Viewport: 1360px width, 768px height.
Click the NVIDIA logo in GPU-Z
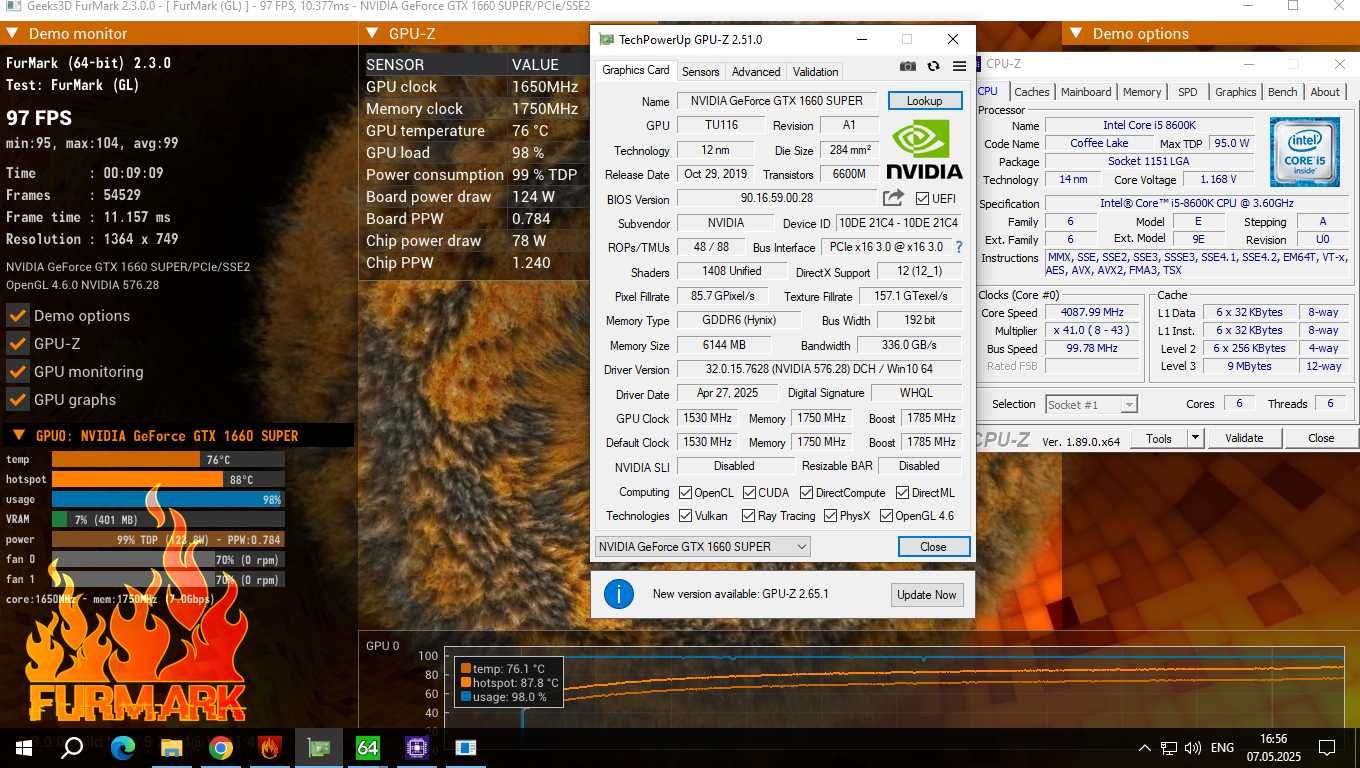click(x=924, y=150)
